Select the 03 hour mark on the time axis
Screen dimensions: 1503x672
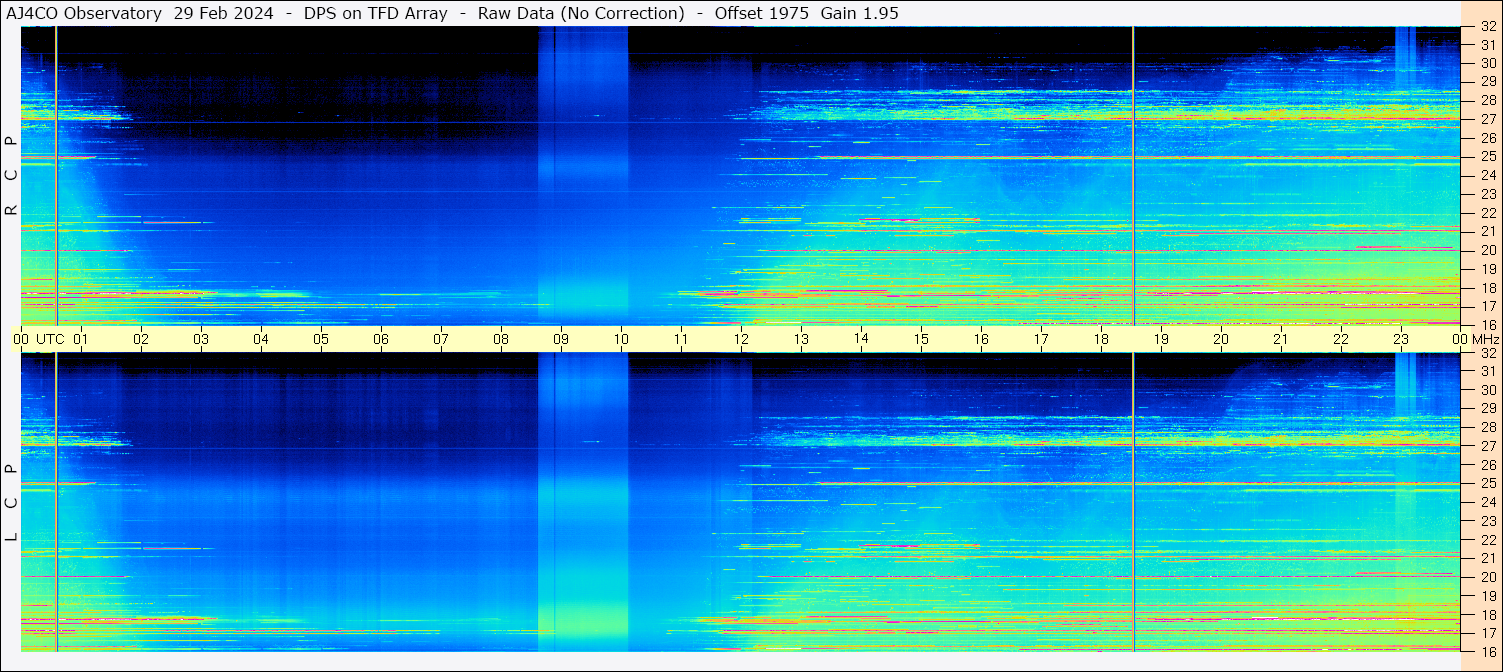click(x=201, y=339)
